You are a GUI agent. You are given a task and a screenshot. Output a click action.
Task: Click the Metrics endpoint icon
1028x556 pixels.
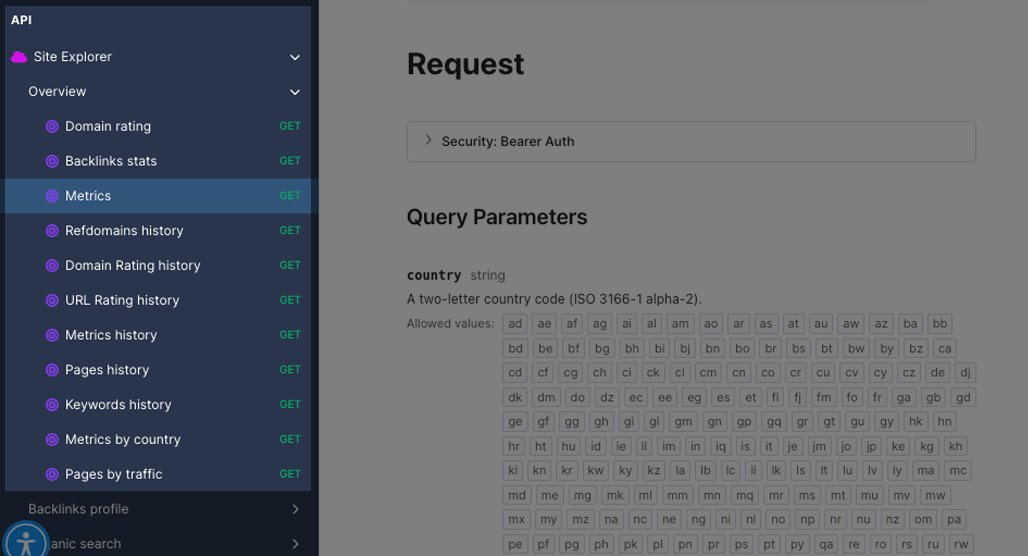click(52, 196)
